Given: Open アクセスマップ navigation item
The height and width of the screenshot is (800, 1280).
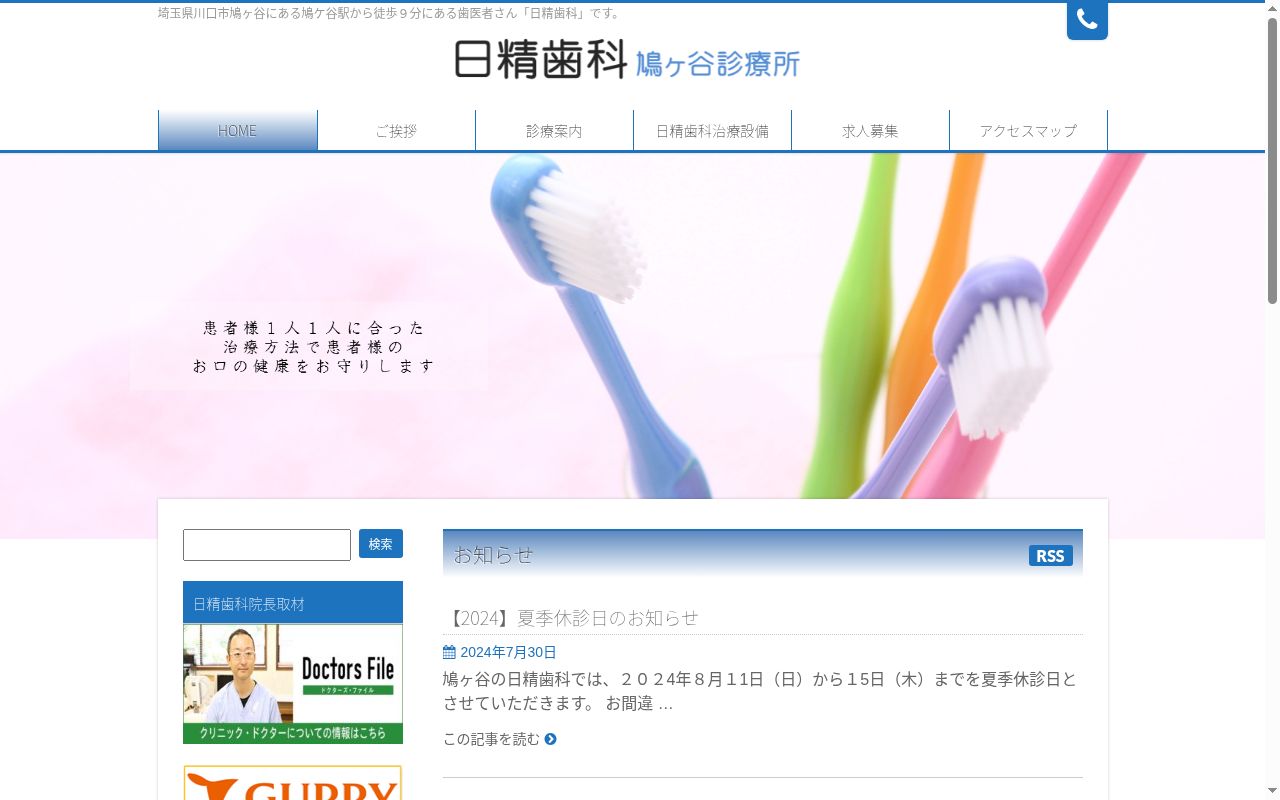Looking at the screenshot, I should [1028, 130].
